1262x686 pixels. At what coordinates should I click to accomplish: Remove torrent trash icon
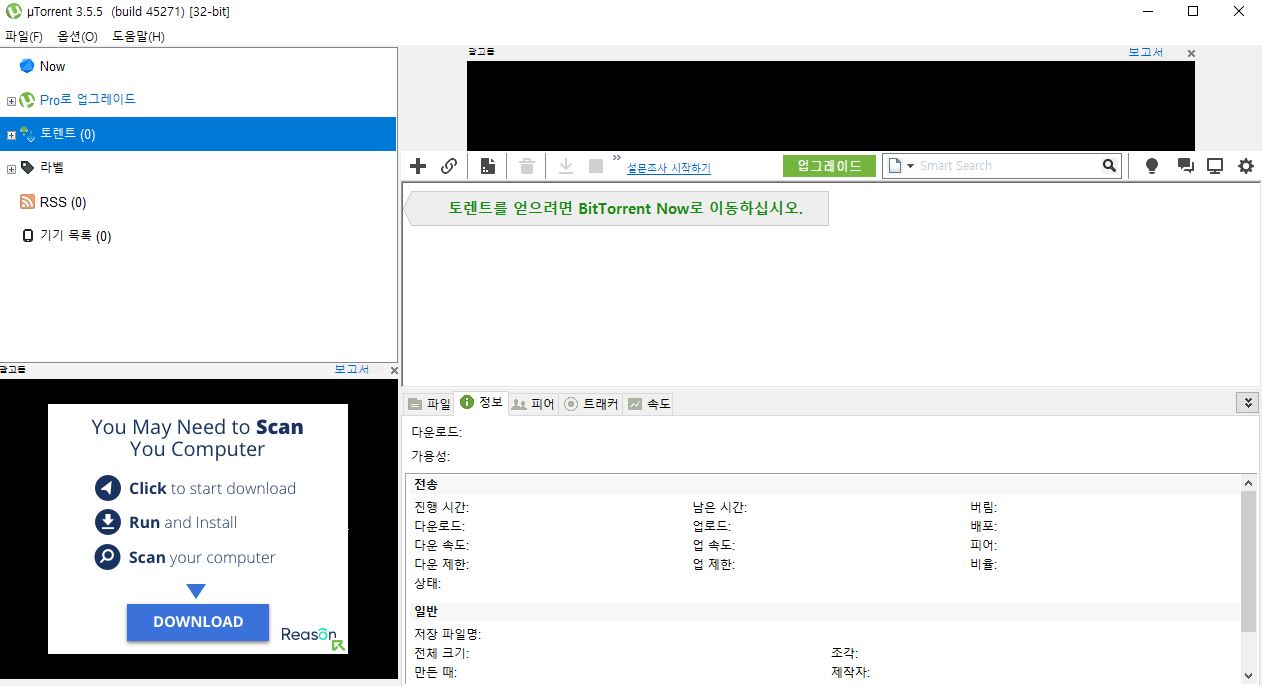pos(527,166)
